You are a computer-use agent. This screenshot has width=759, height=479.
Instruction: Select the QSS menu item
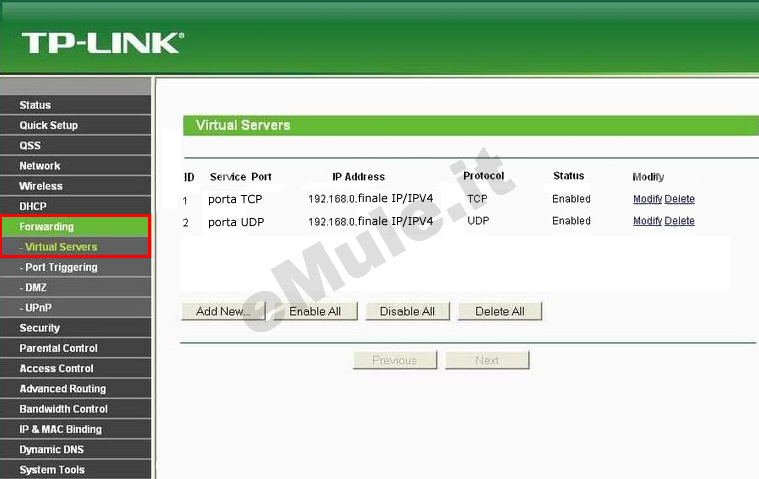click(76, 146)
